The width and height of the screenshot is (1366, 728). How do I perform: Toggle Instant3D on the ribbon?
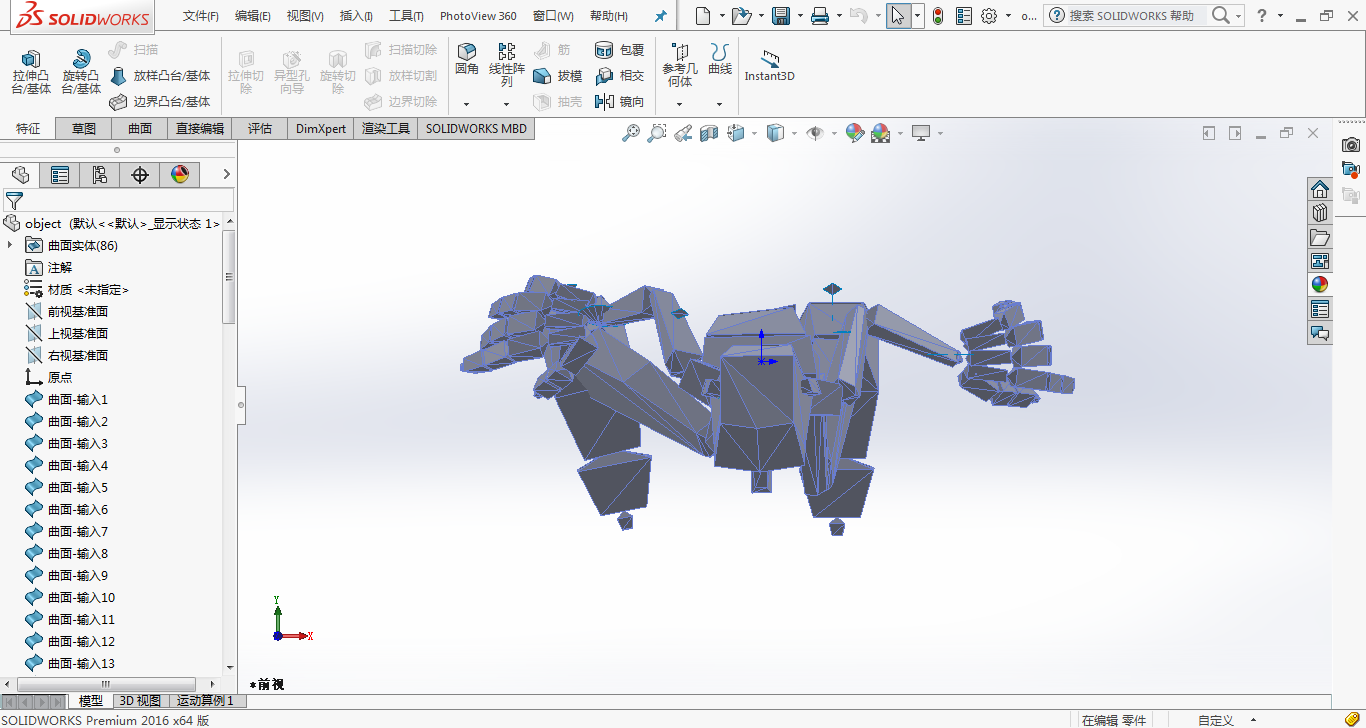pyautogui.click(x=768, y=62)
